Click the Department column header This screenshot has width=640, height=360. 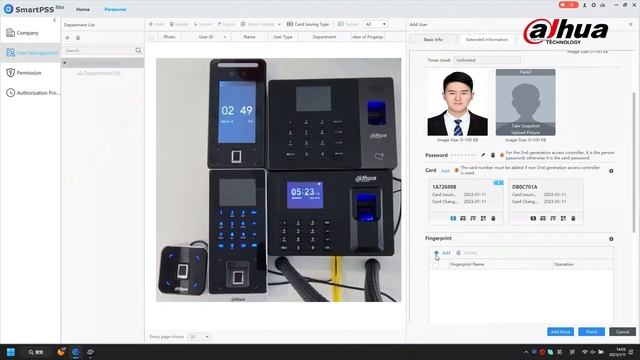(324, 37)
